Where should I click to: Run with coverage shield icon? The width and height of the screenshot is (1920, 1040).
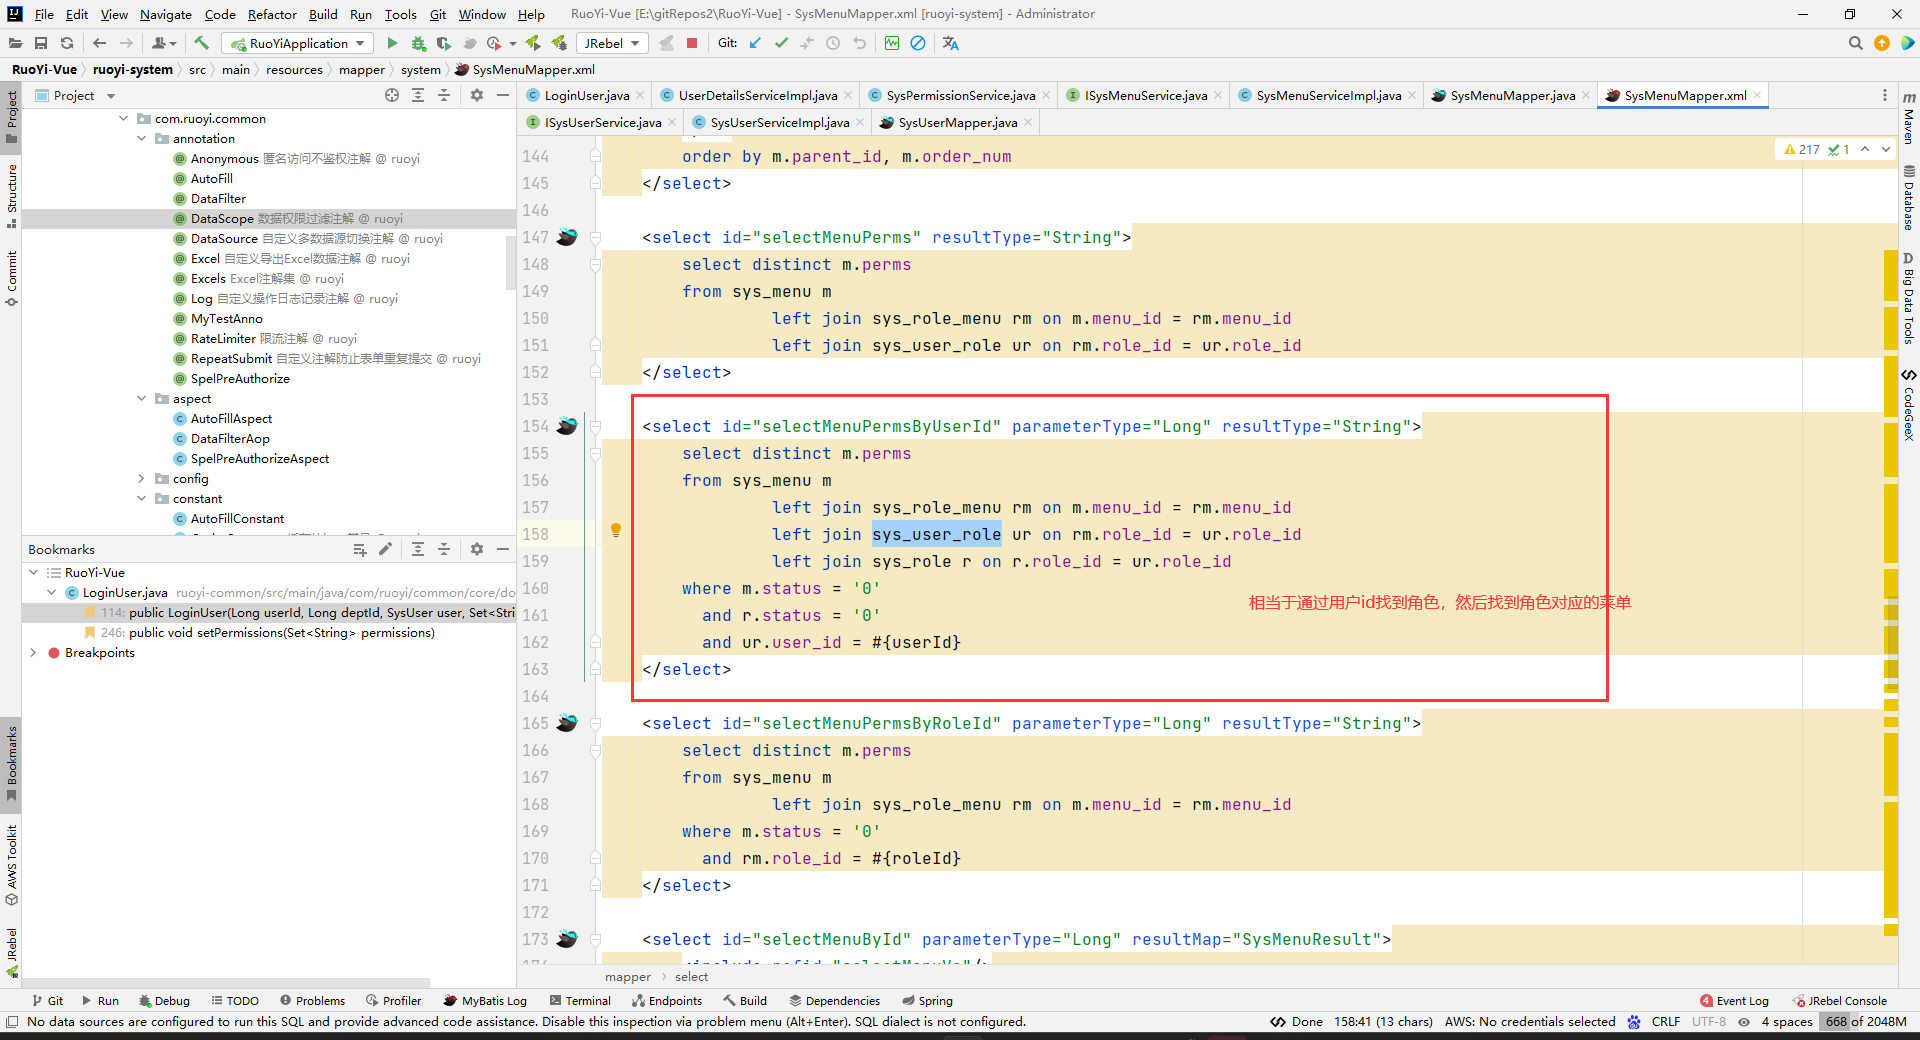tap(444, 43)
